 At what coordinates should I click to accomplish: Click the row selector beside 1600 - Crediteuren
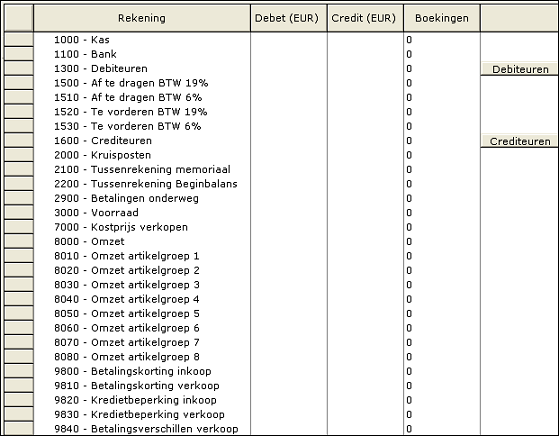coord(19,140)
